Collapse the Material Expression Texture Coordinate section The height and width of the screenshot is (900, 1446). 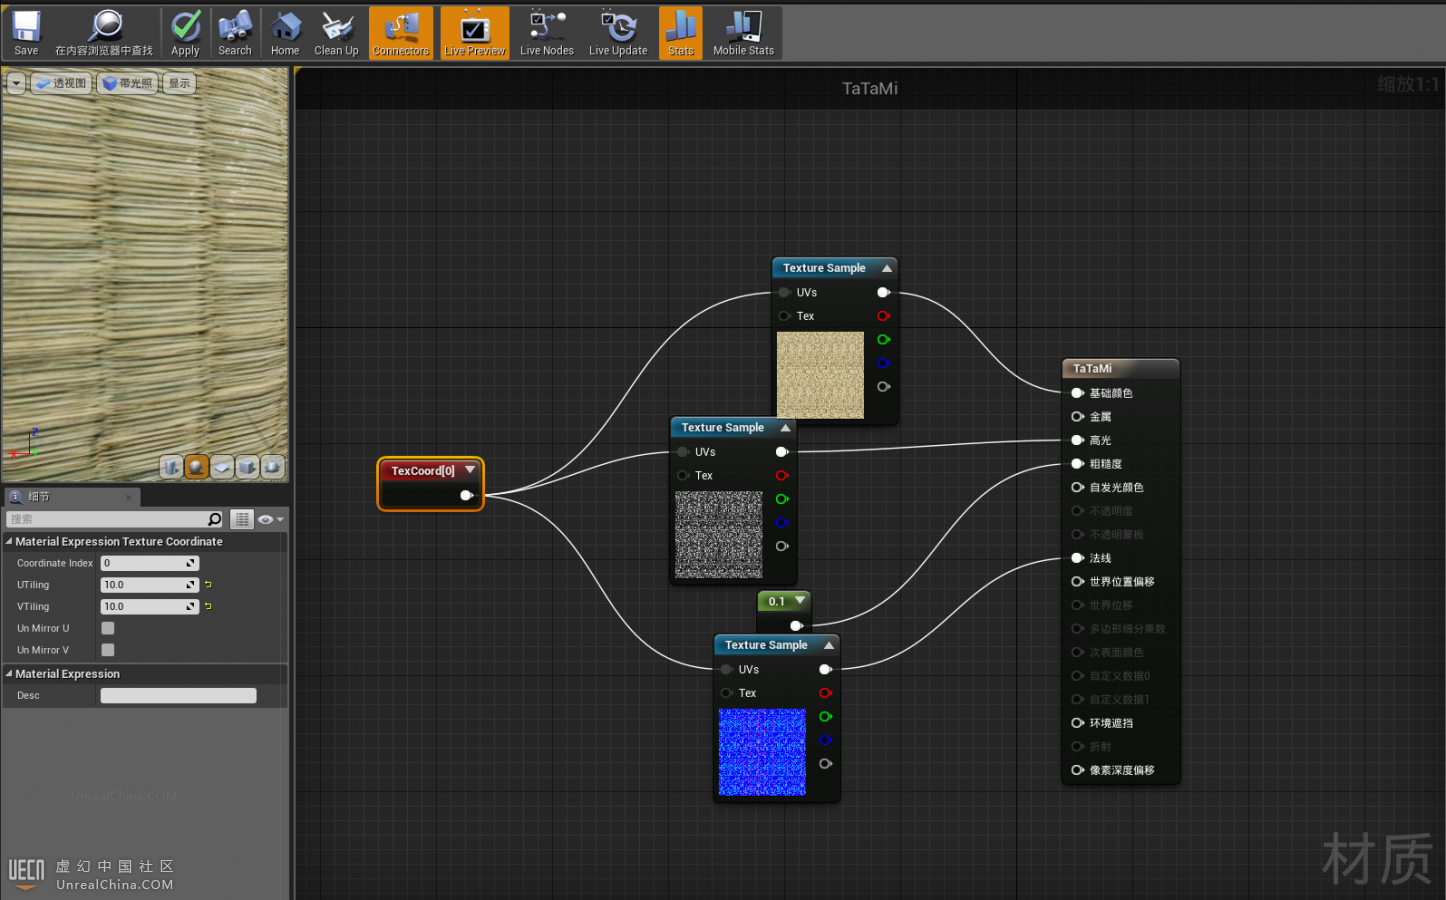pos(9,541)
